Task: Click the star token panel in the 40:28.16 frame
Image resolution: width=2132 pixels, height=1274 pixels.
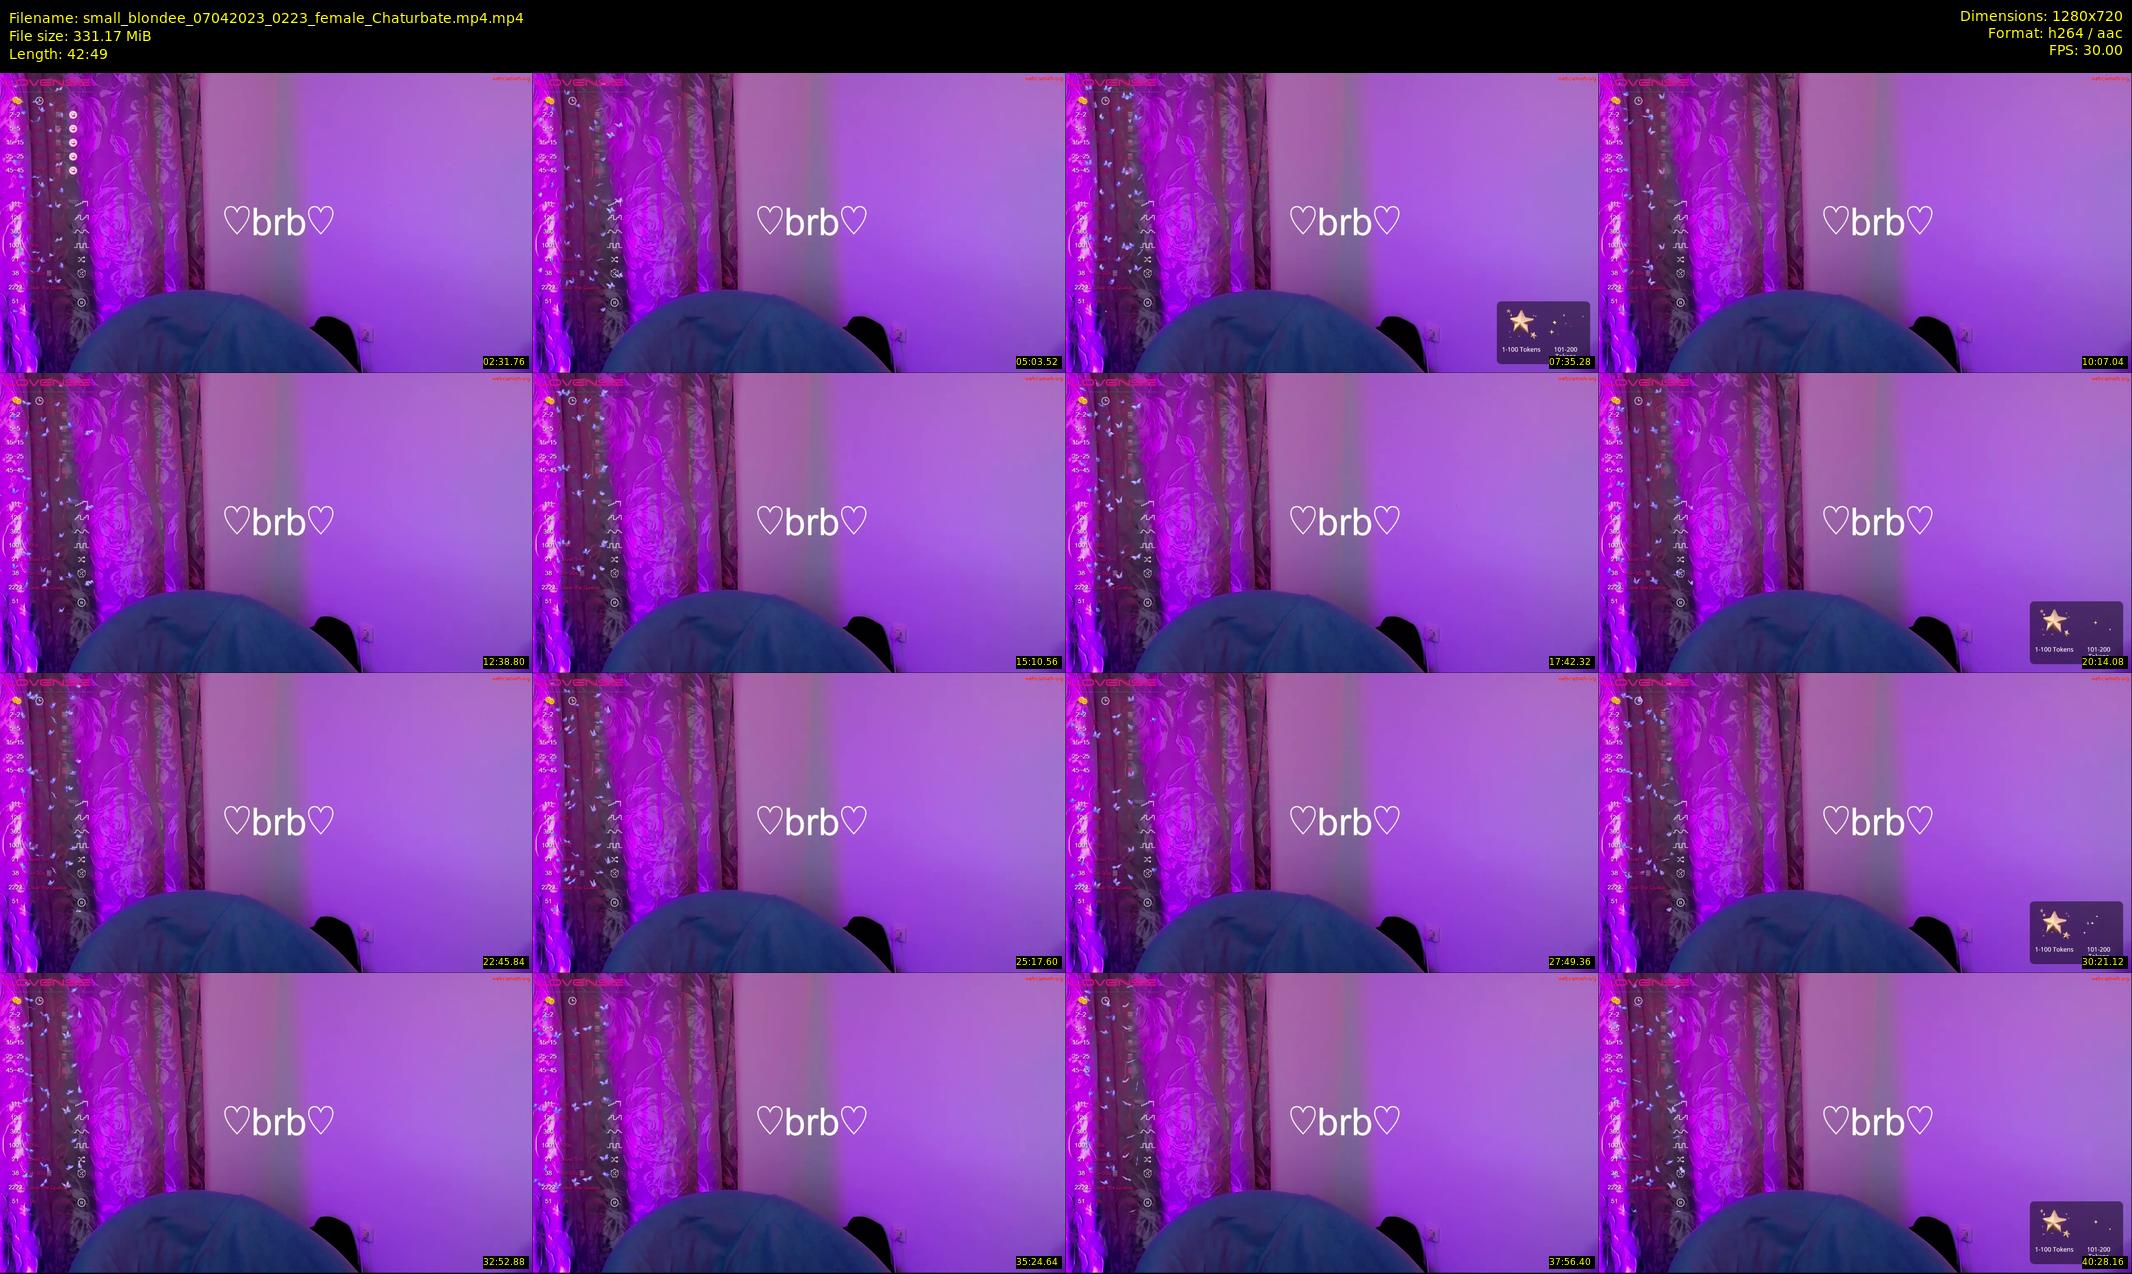Action: 2076,1232
